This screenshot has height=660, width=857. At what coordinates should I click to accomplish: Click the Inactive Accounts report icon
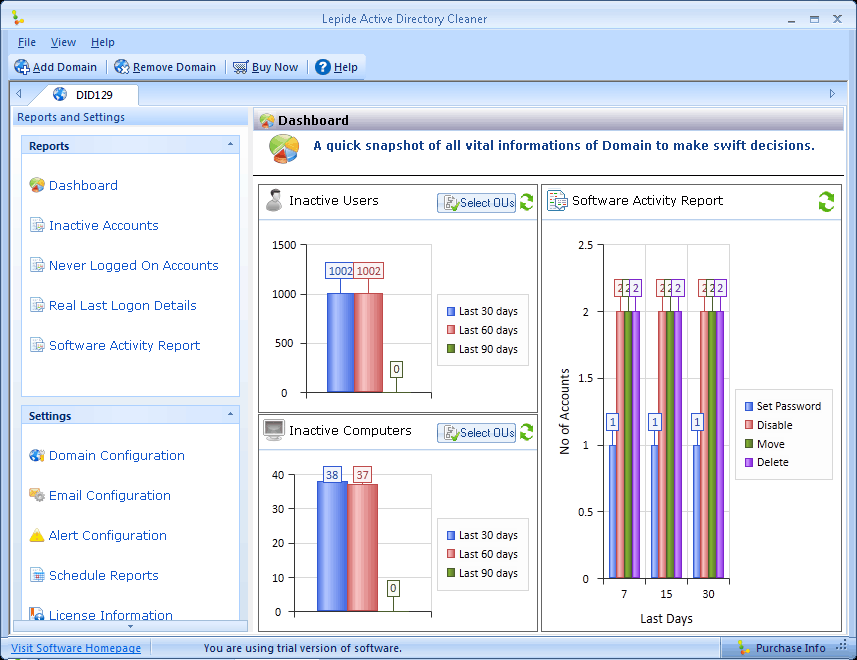[x=37, y=225]
